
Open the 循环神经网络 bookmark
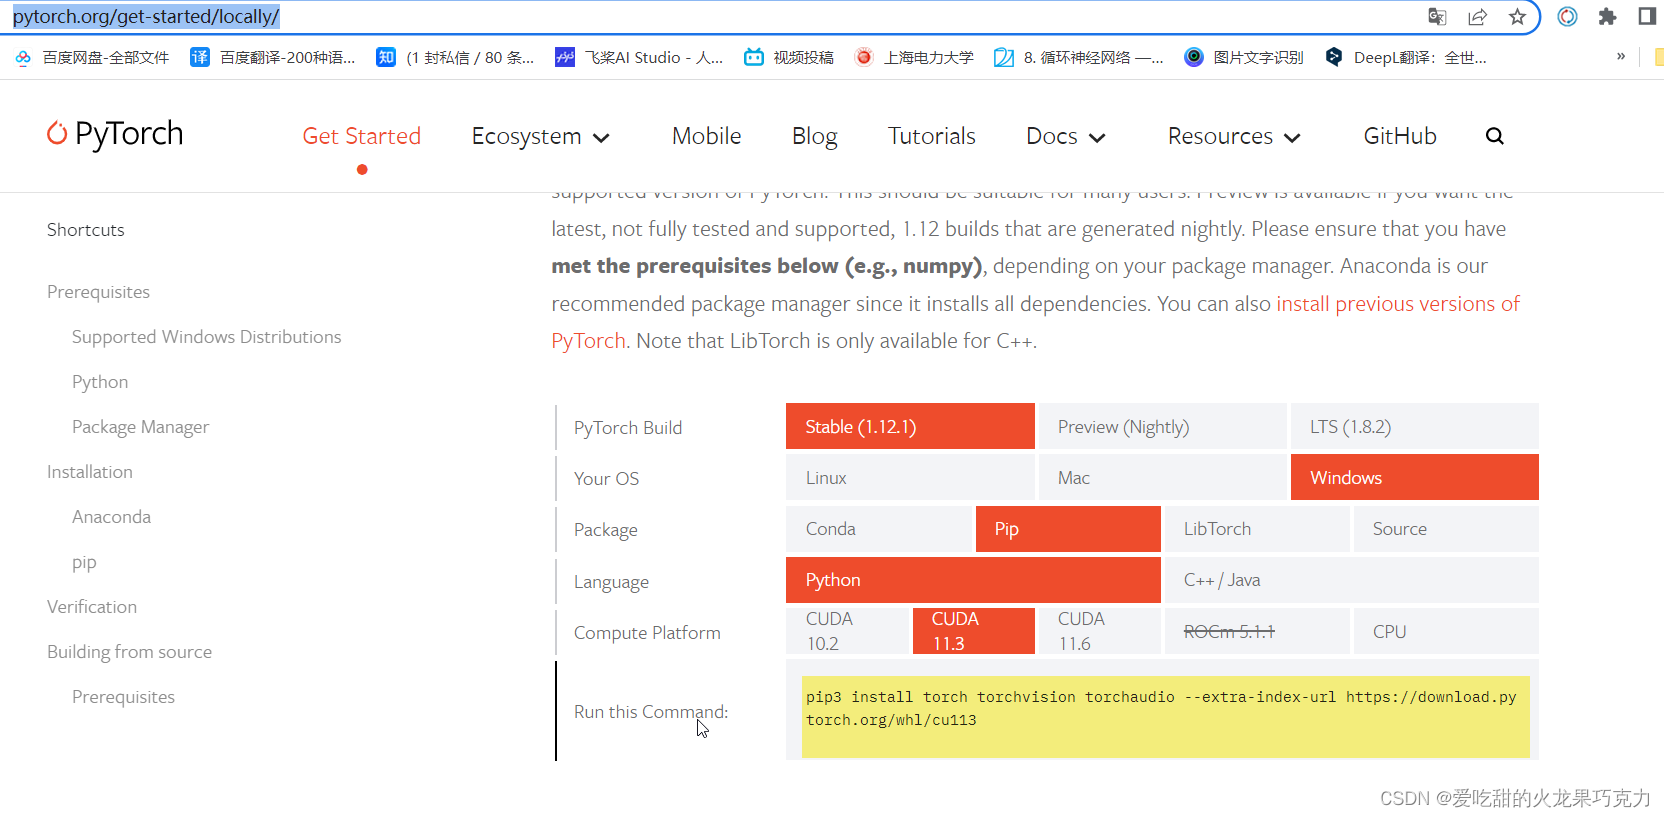(1079, 57)
